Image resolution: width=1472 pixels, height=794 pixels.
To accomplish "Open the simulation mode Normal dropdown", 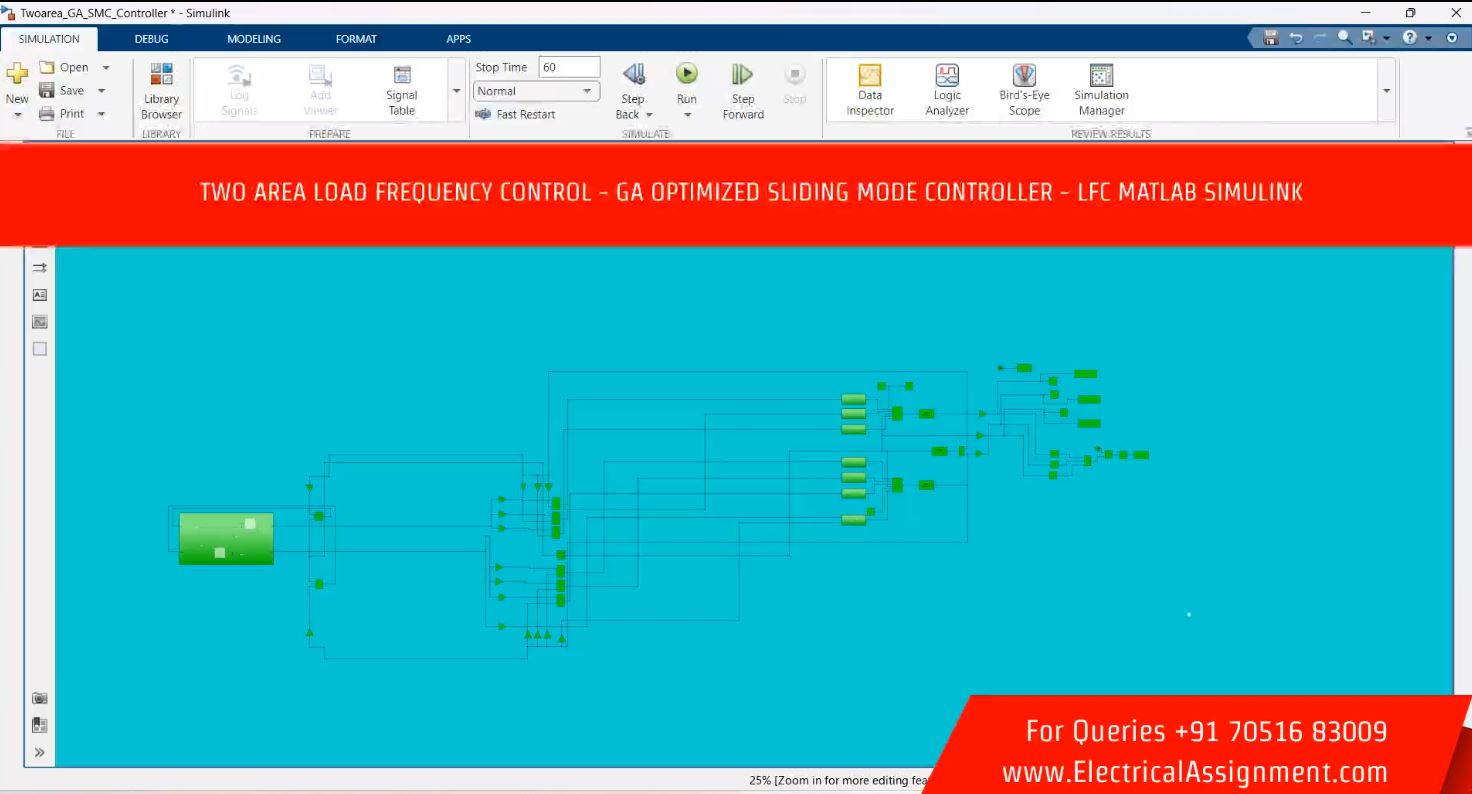I will point(536,91).
